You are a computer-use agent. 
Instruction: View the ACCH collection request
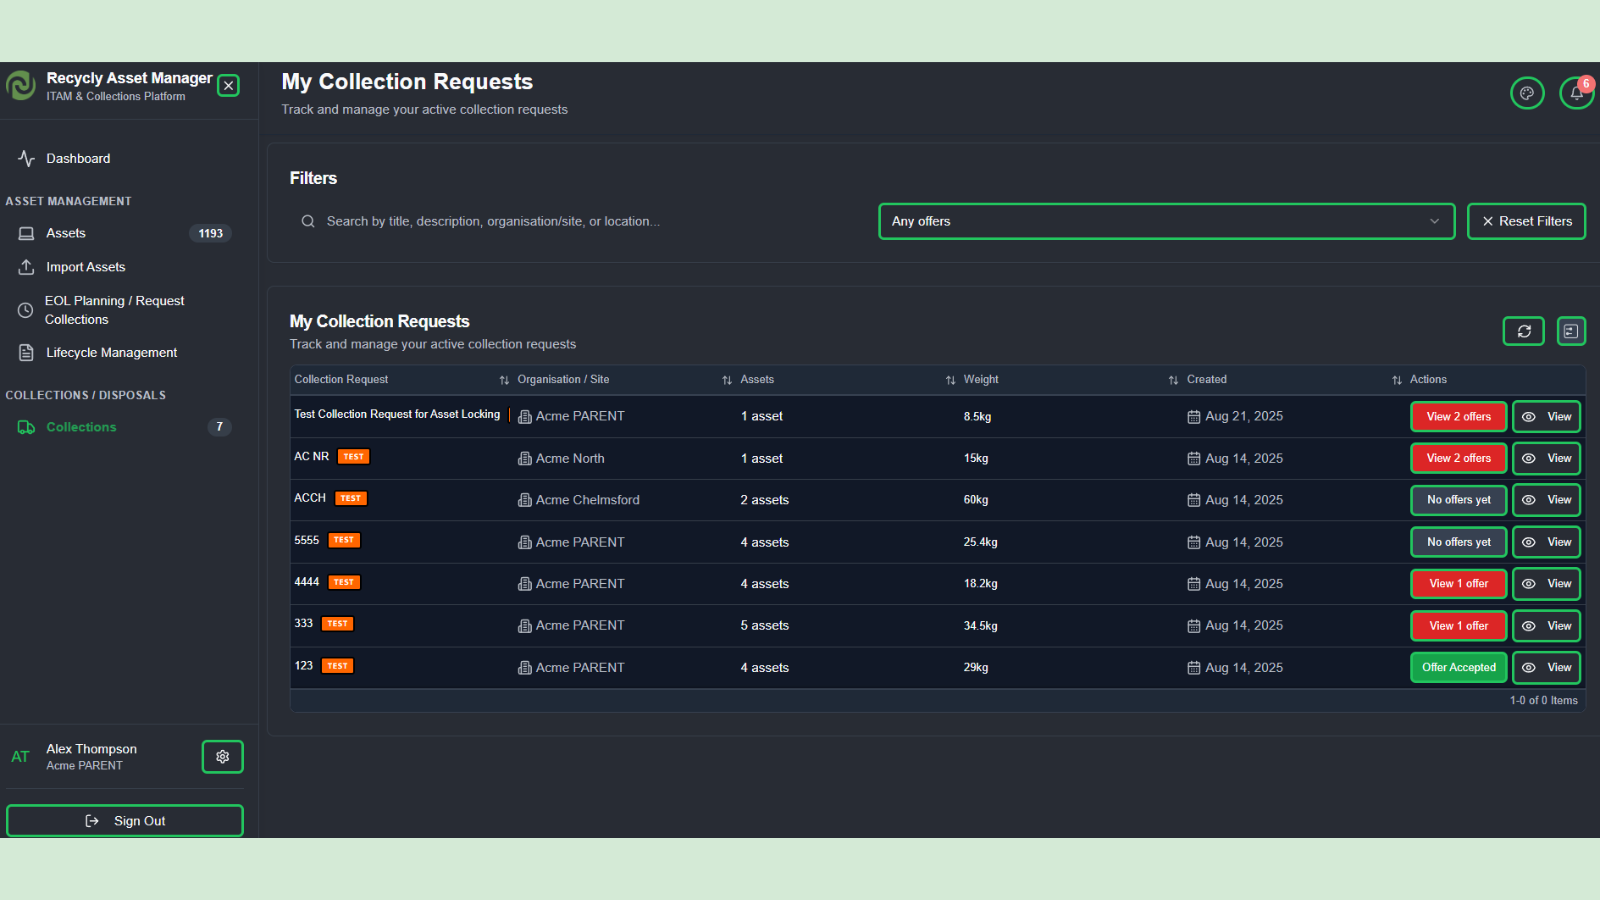click(x=1546, y=500)
